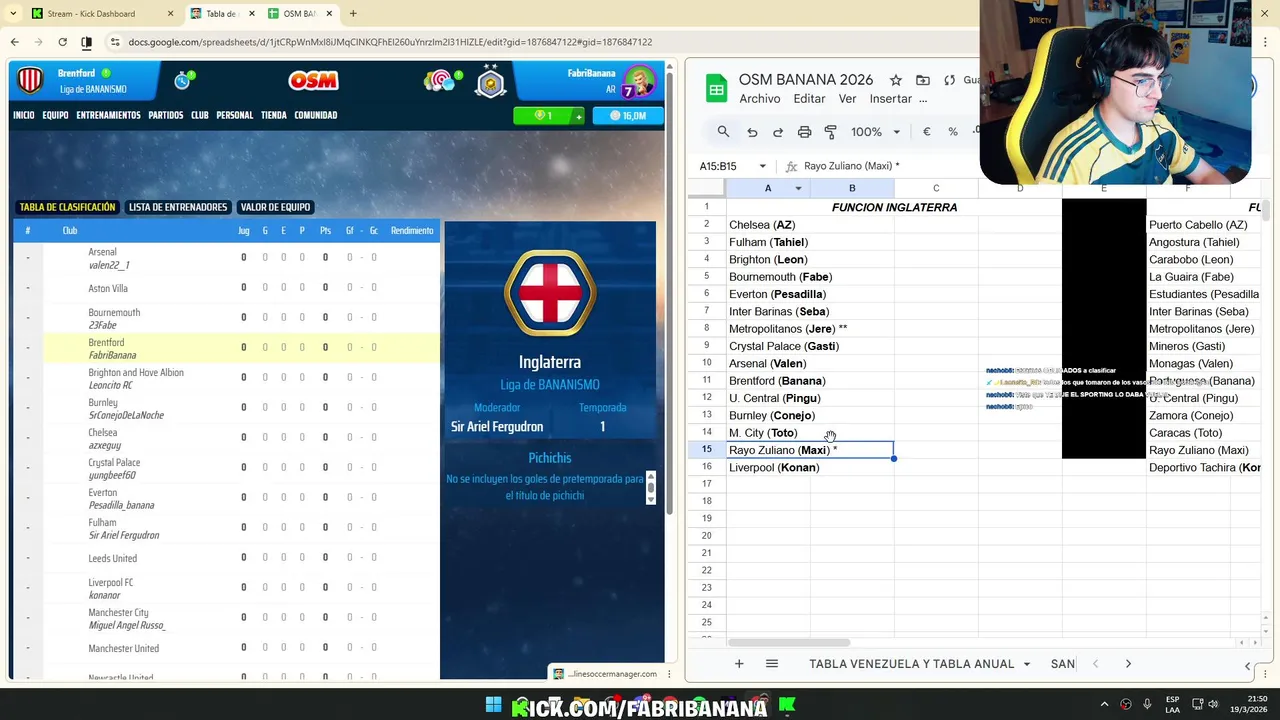This screenshot has width=1280, height=720.
Task: Open the Archivo menu in Sheets
Action: click(x=760, y=99)
